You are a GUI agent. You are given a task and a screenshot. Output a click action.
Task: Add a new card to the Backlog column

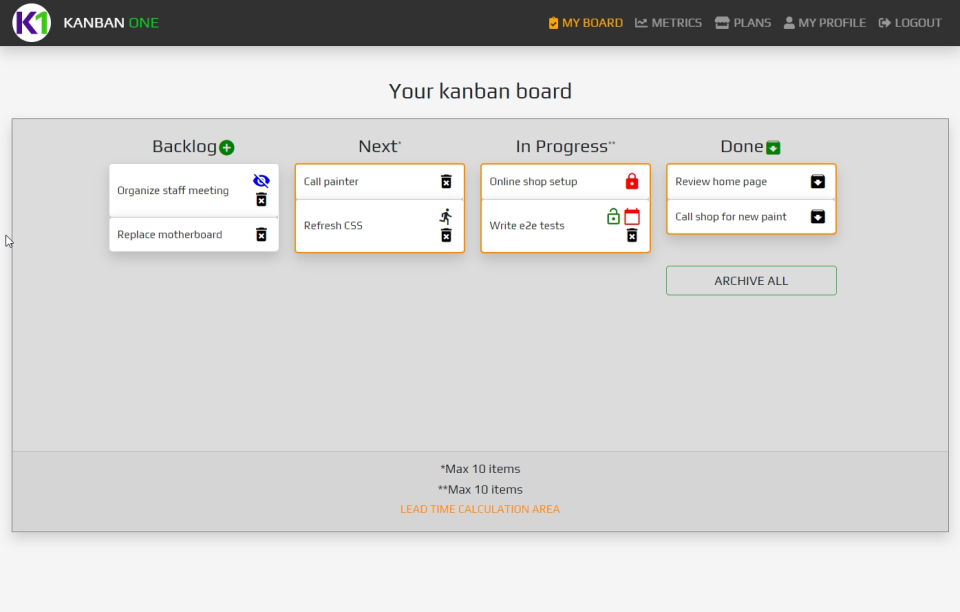point(226,146)
